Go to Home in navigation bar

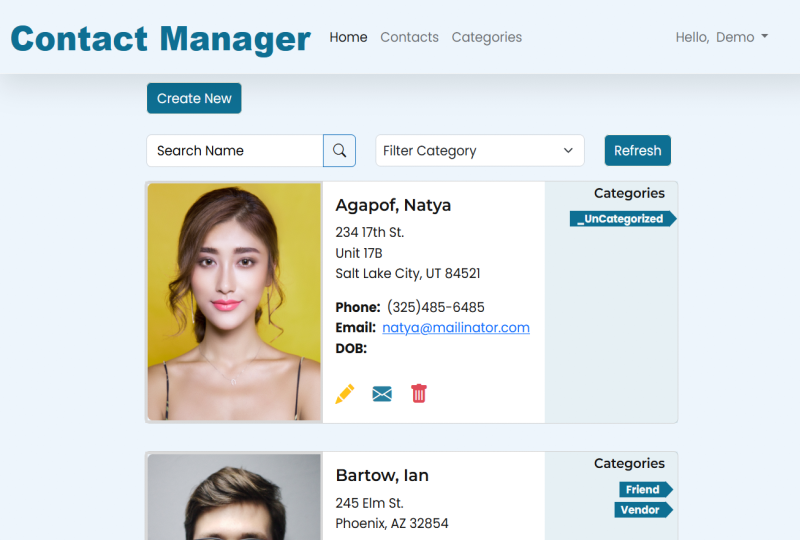pos(348,37)
